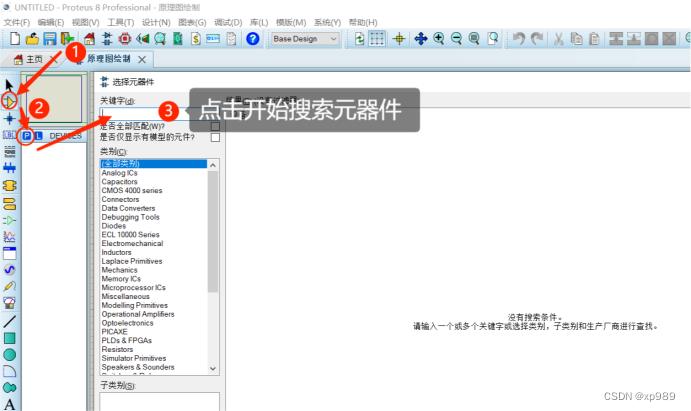The image size is (691, 411).
Task: Click category list scroll up arrow
Action: click(x=213, y=165)
